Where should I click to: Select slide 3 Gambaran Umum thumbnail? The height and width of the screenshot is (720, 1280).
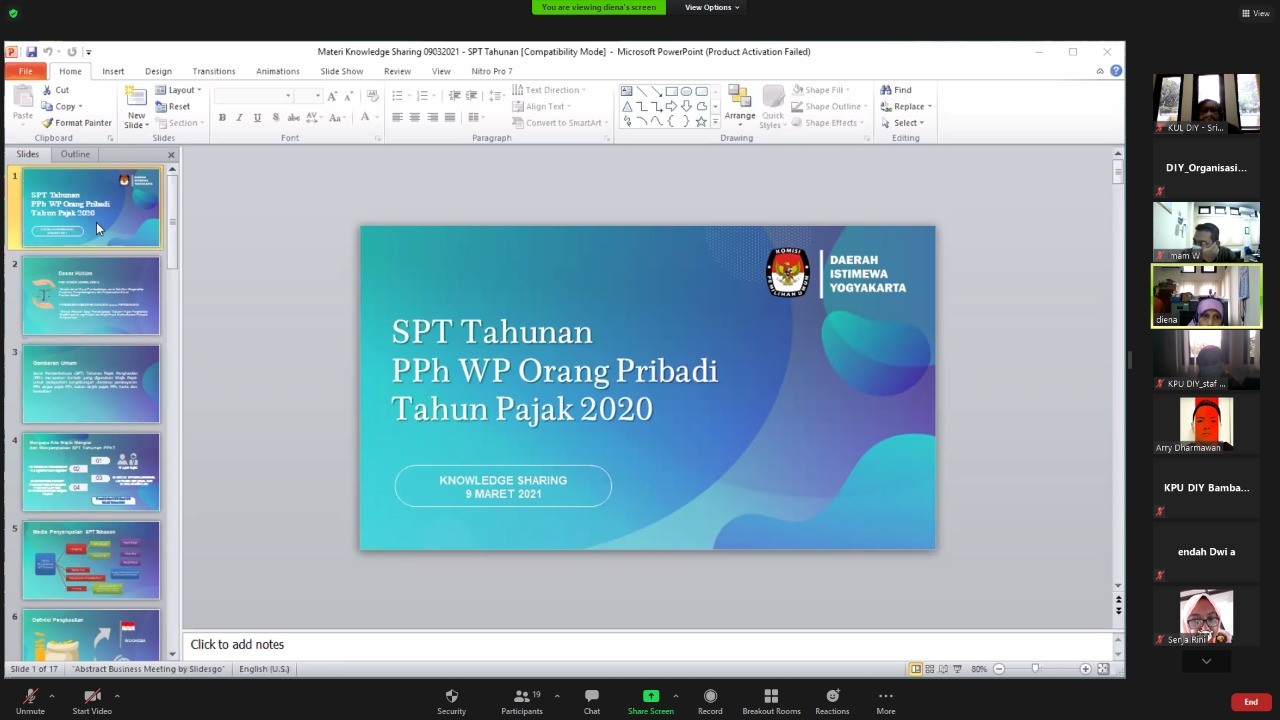(91, 384)
